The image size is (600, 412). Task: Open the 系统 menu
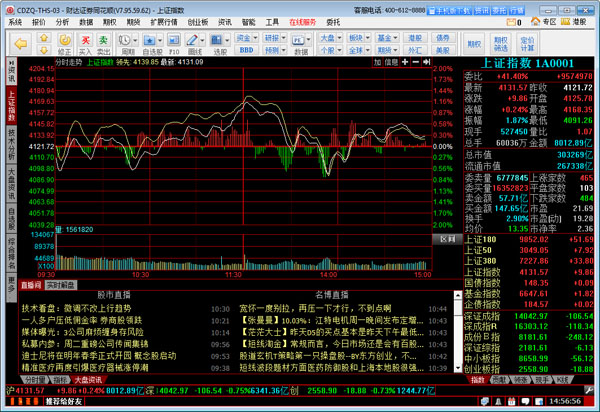tap(15, 22)
